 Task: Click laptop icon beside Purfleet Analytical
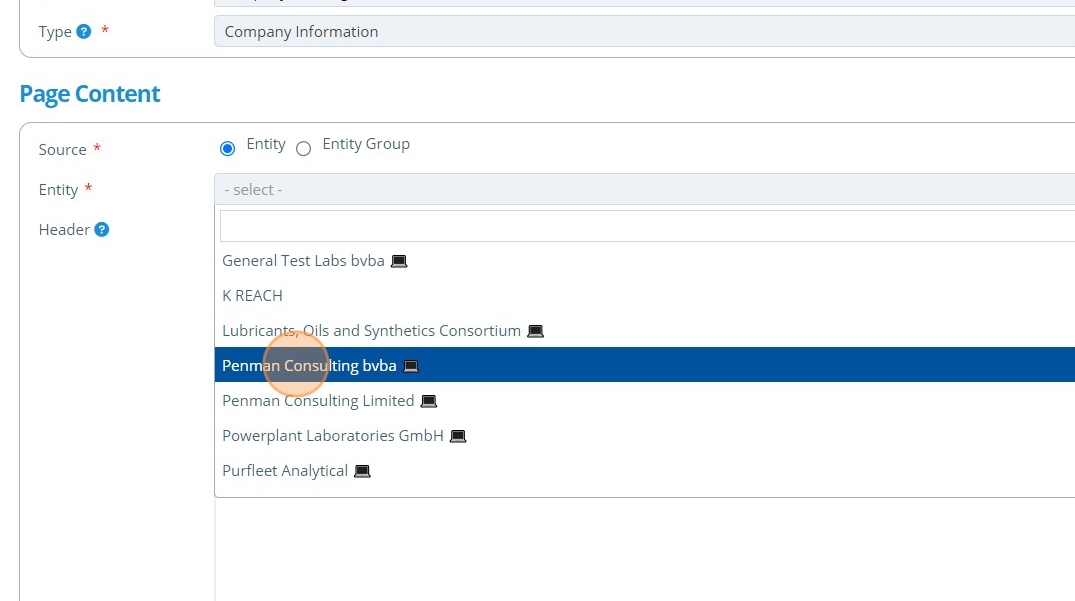click(362, 471)
